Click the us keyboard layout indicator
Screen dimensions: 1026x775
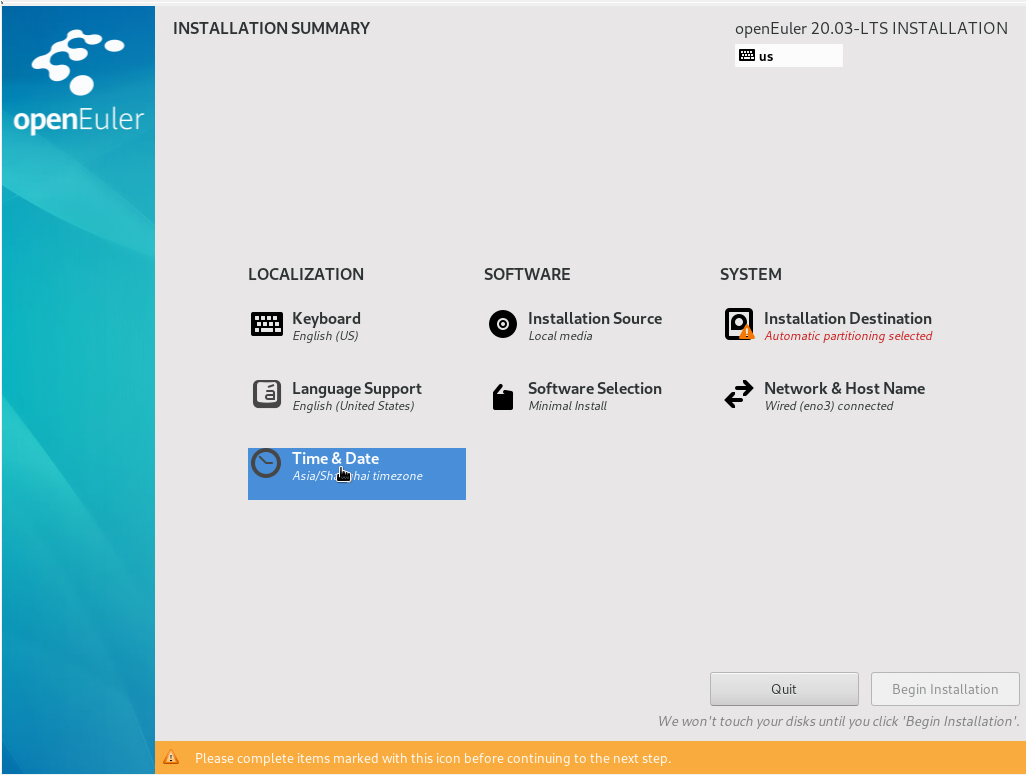[788, 56]
